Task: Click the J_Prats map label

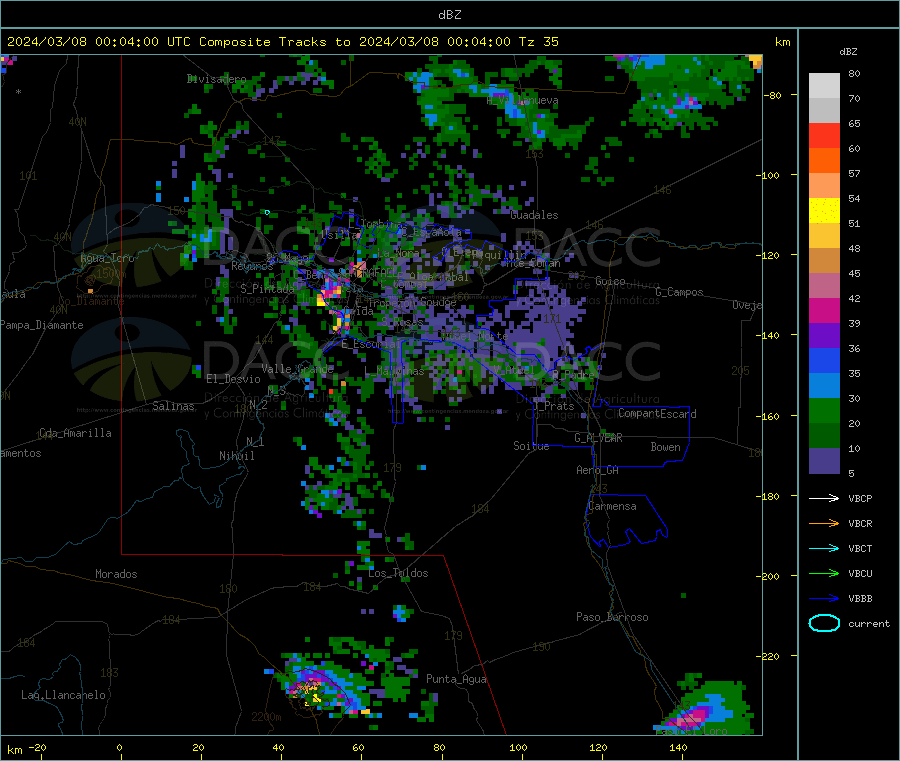Action: [x=556, y=406]
